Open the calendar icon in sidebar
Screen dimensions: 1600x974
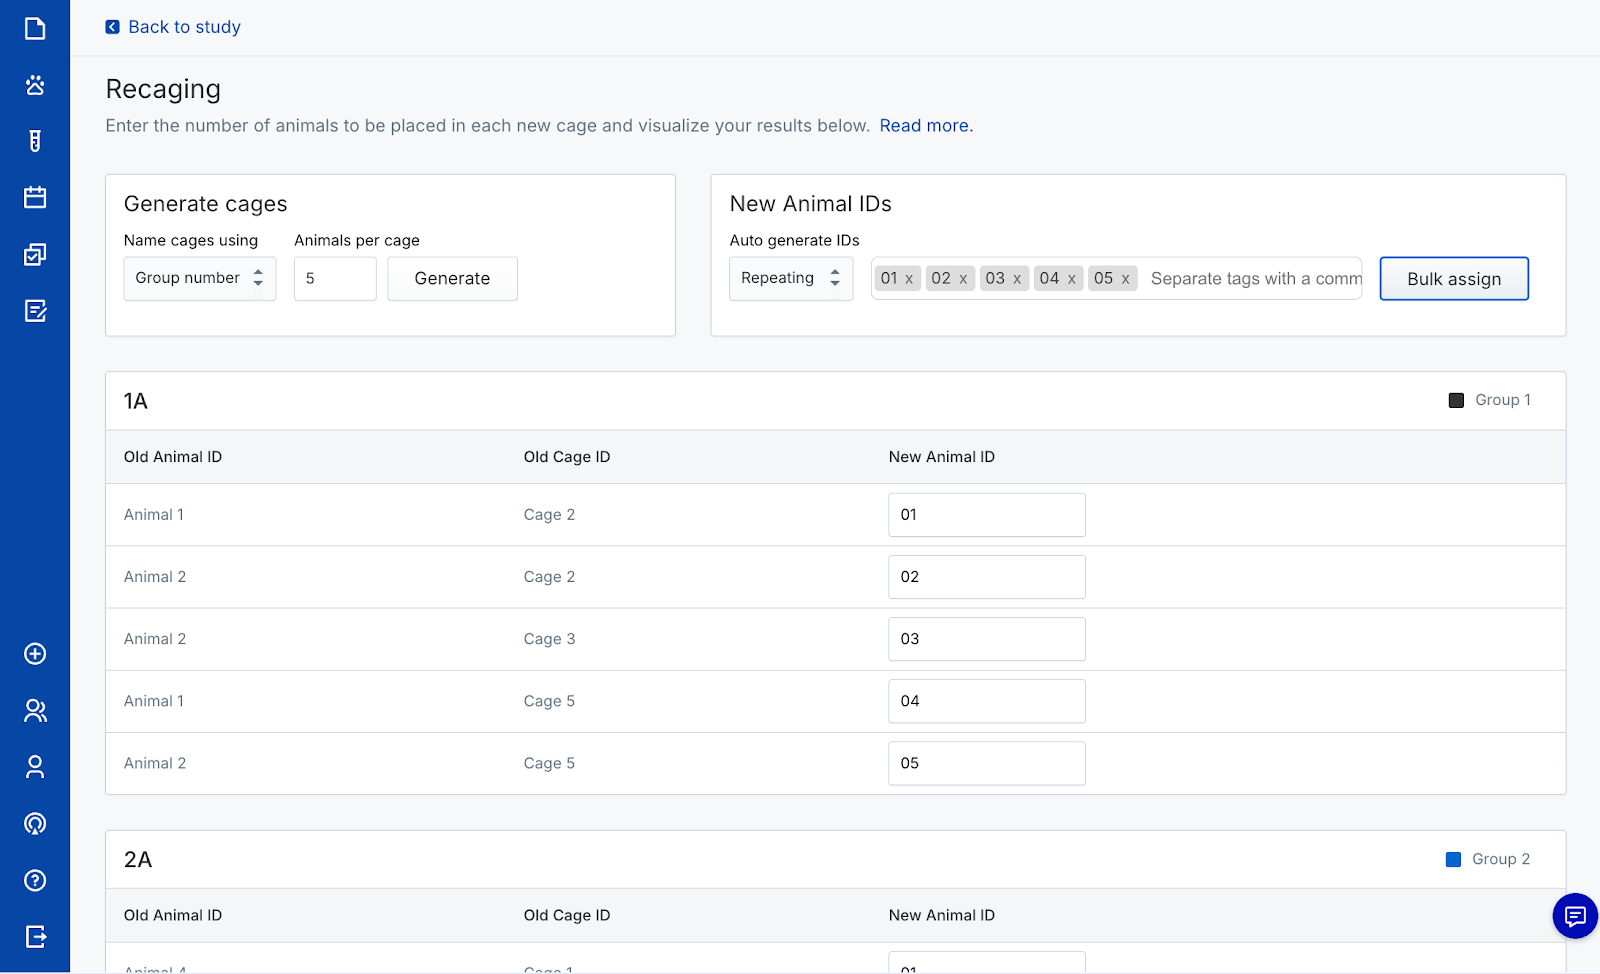[x=35, y=197]
